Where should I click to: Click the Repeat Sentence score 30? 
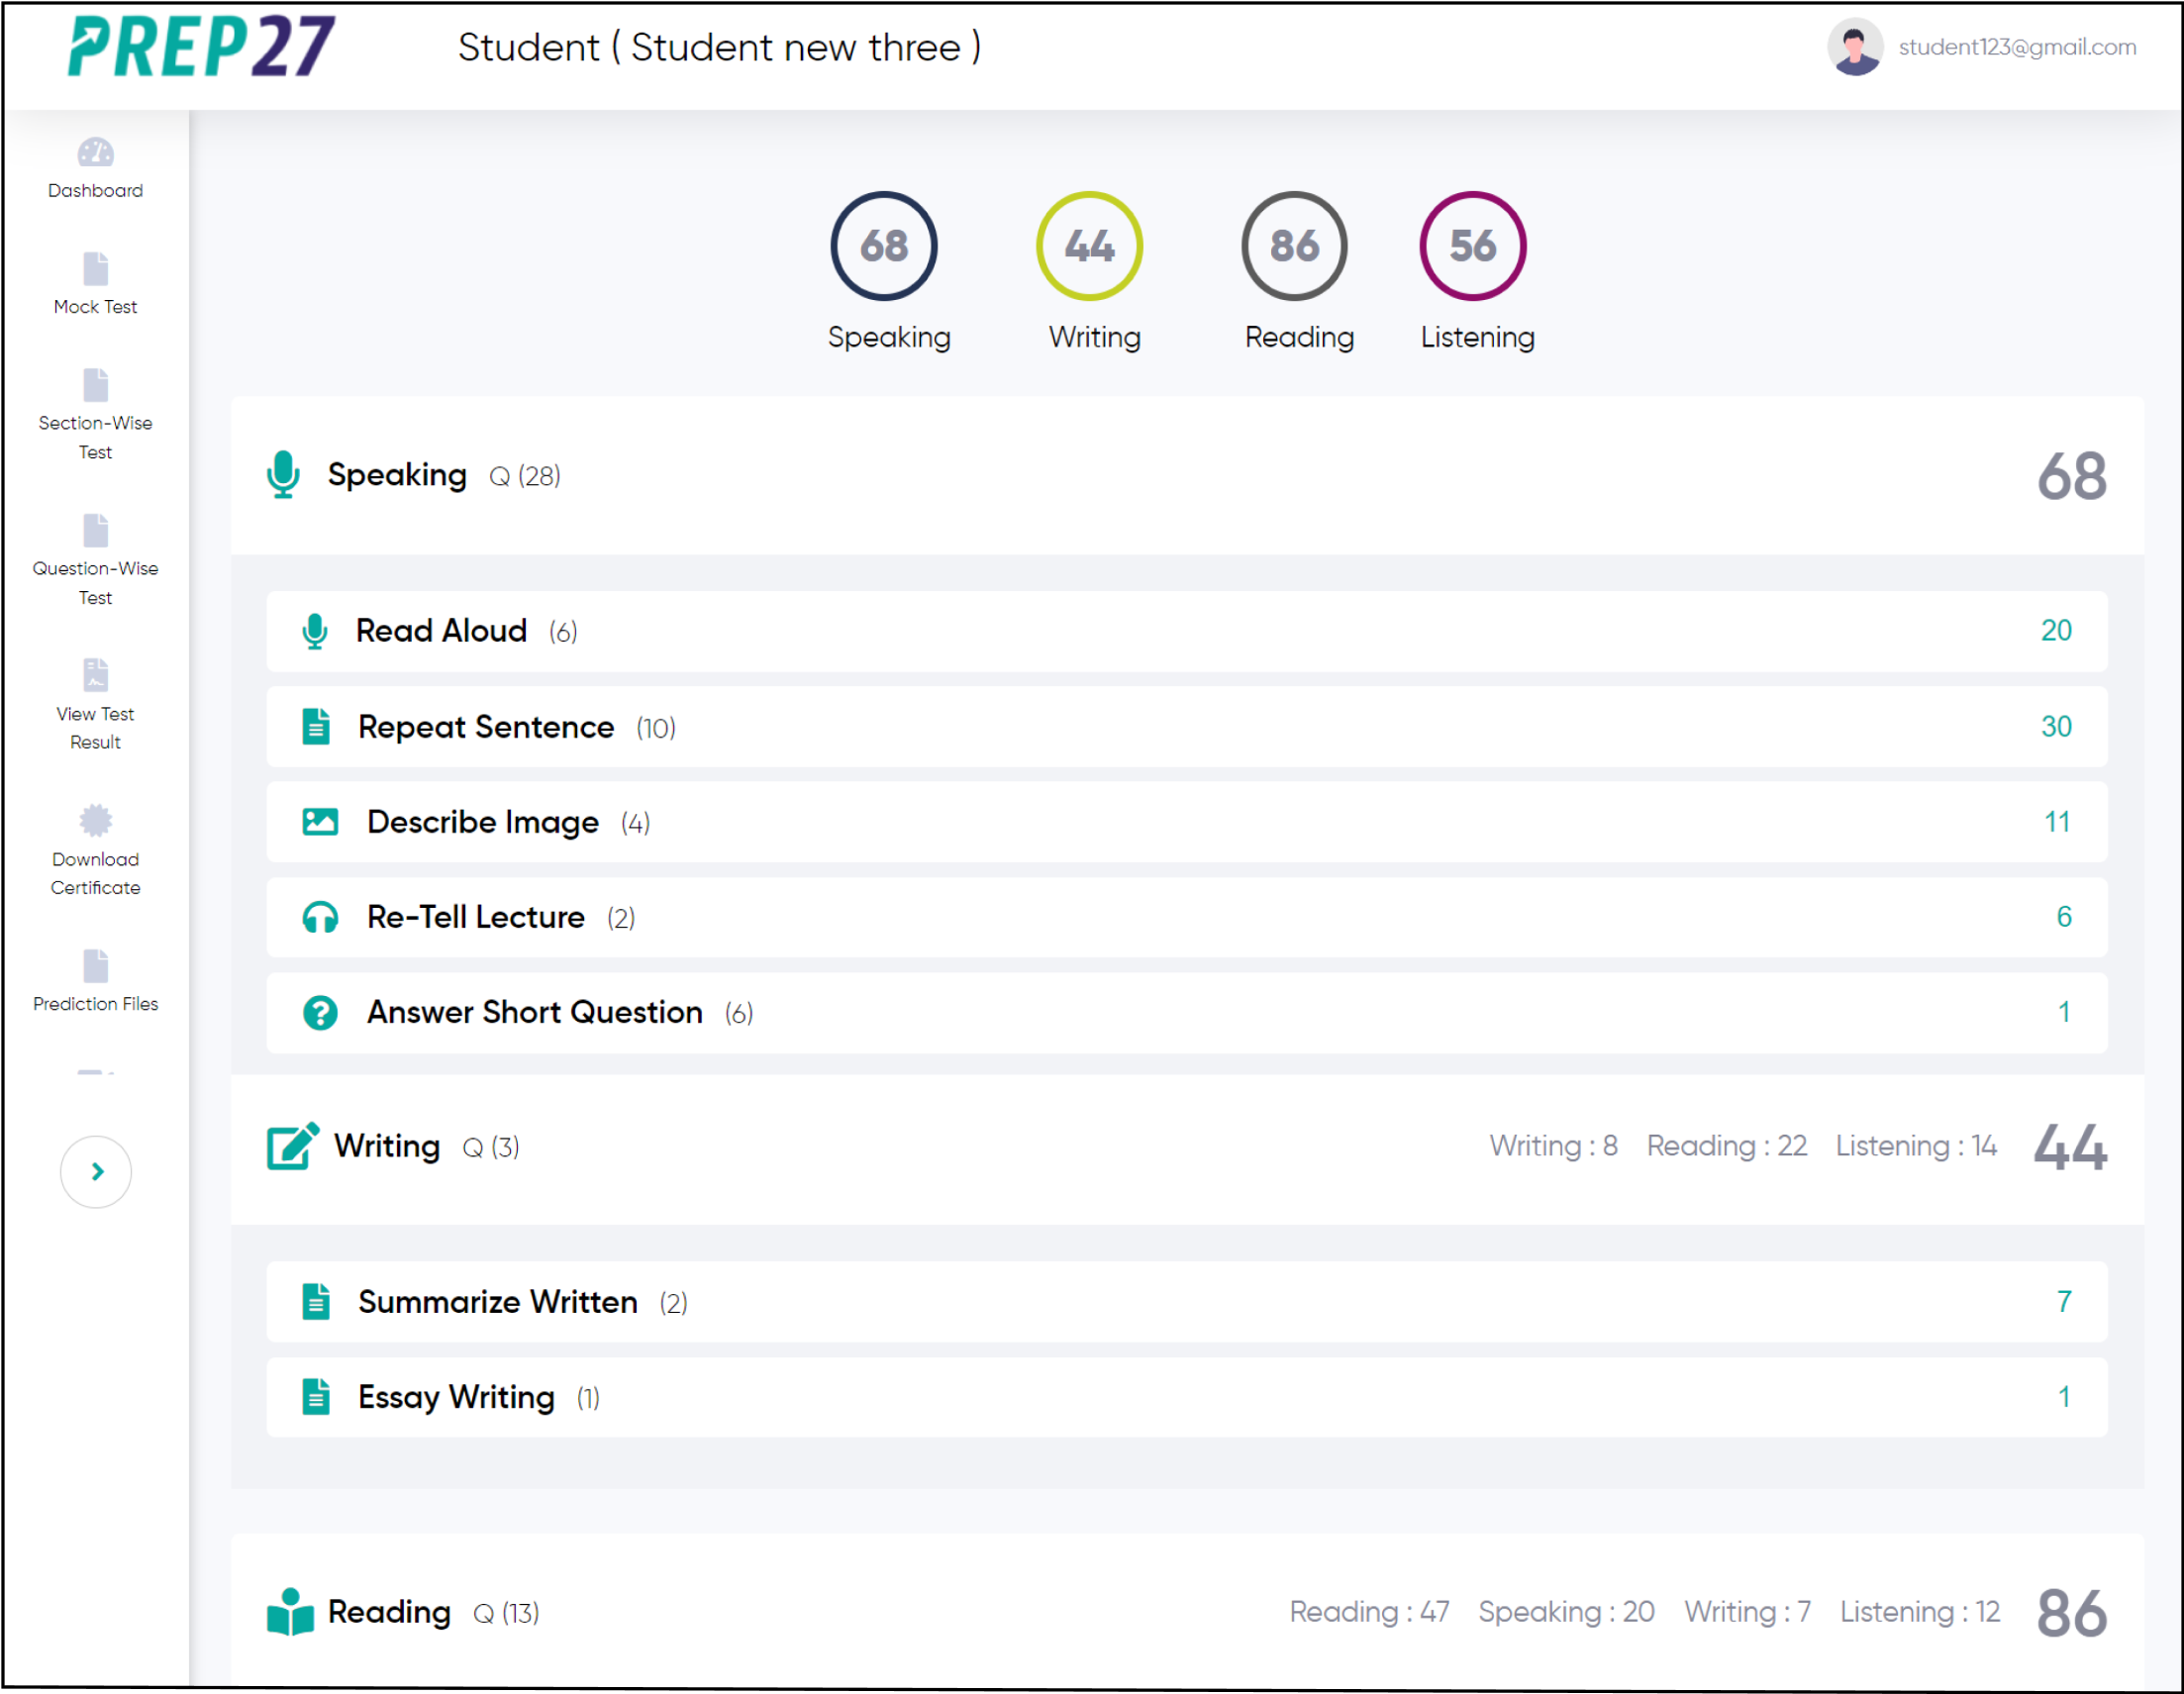tap(2056, 727)
